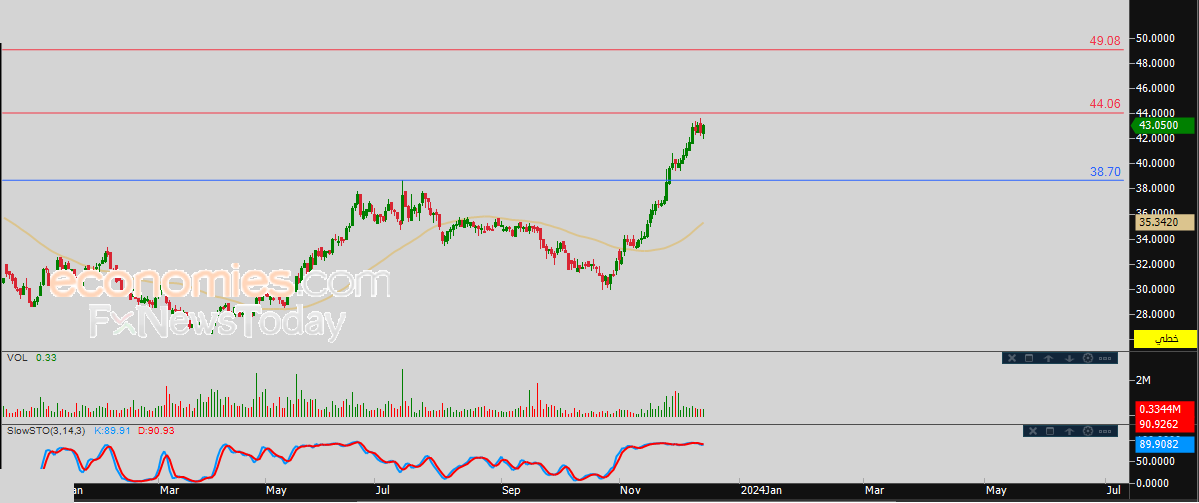Click the 35.3420 moving average price tag
The height and width of the screenshot is (503, 1199).
[x=1165, y=222]
